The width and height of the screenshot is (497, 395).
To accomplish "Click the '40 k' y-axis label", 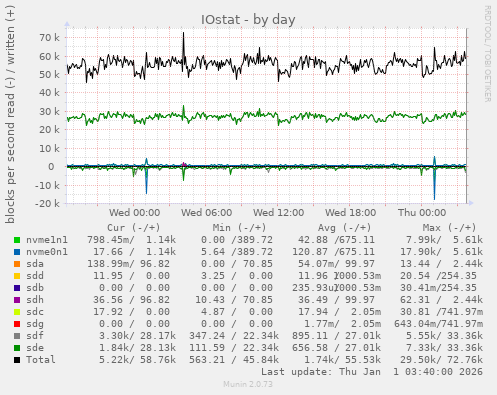I will (x=49, y=93).
